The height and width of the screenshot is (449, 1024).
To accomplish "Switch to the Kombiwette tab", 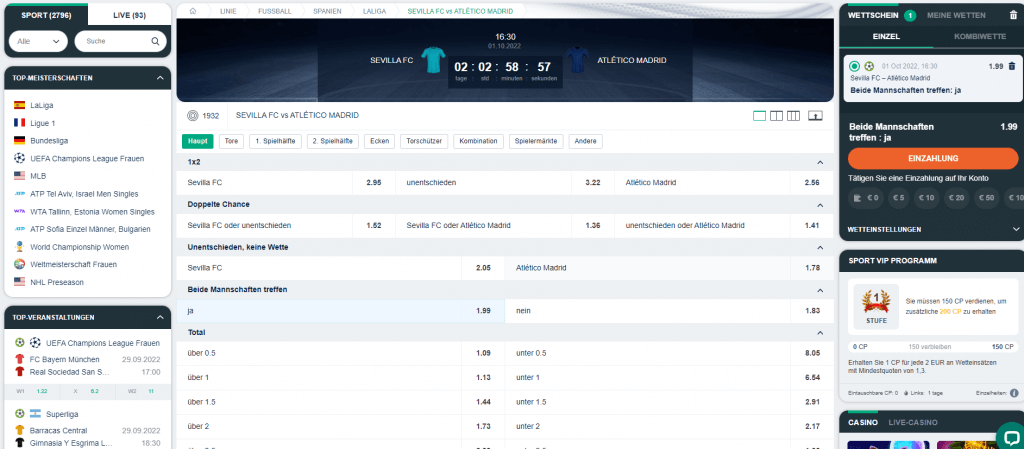I will click(x=980, y=37).
